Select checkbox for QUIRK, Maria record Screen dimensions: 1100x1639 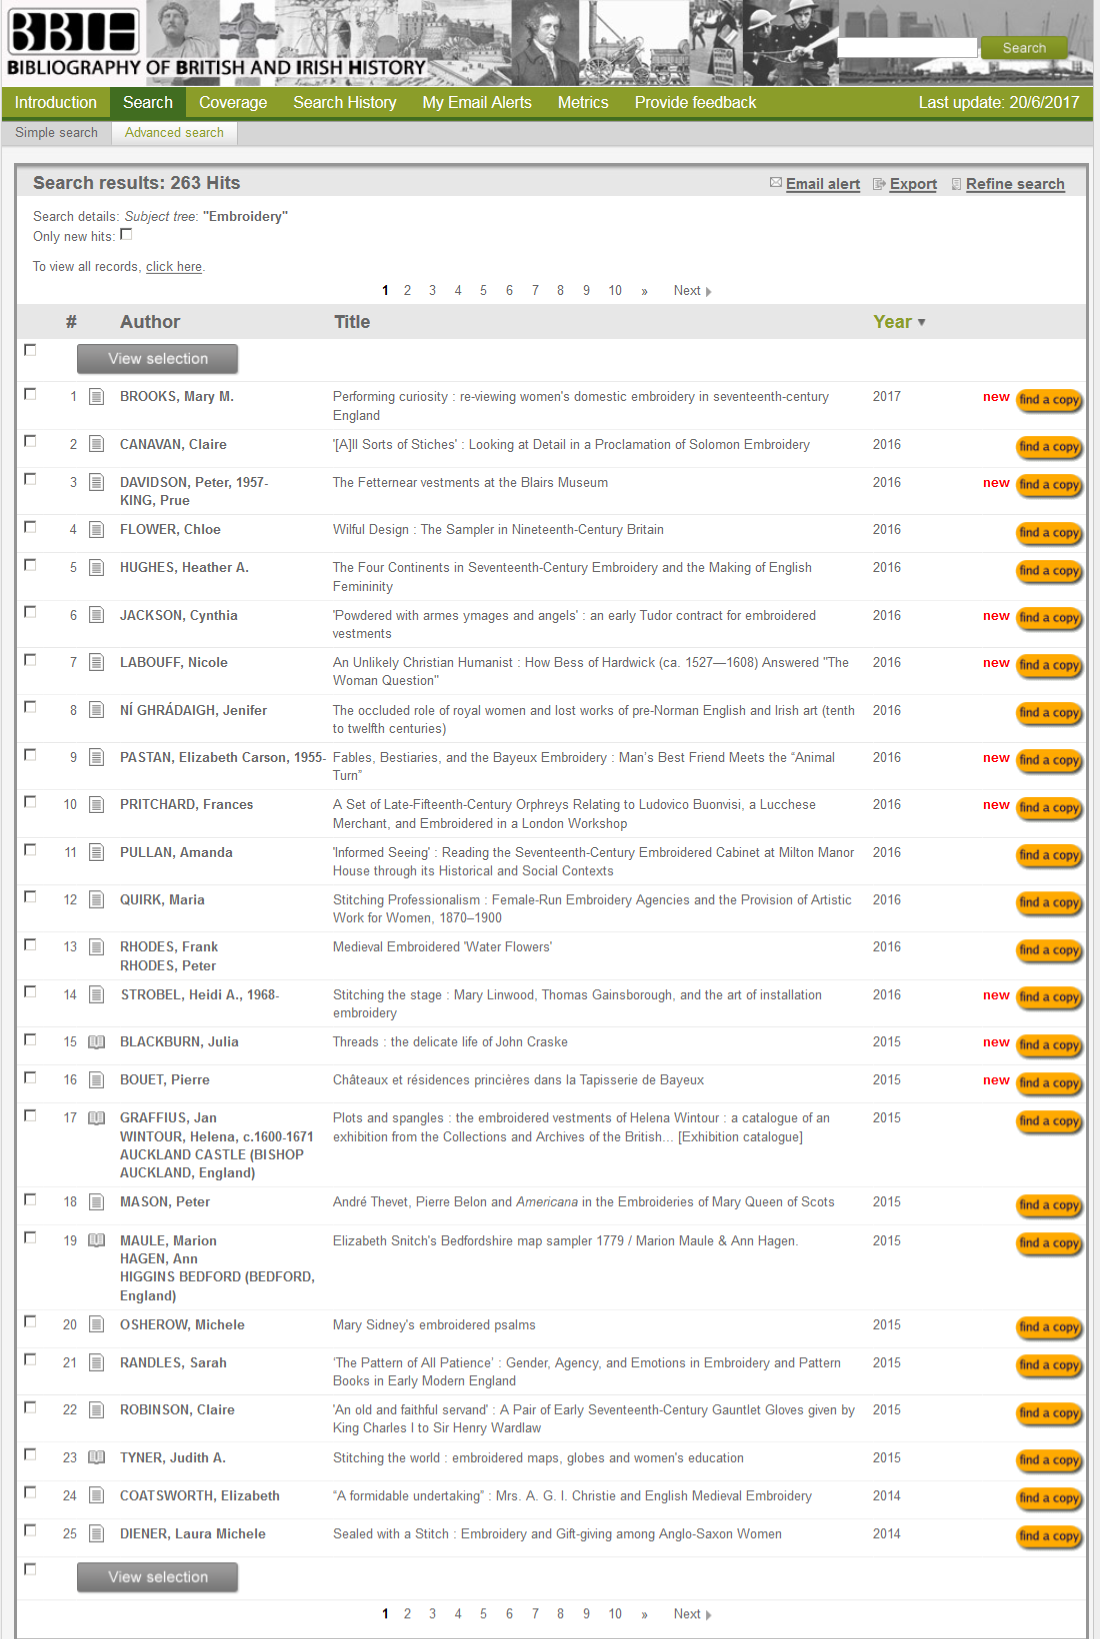point(30,896)
